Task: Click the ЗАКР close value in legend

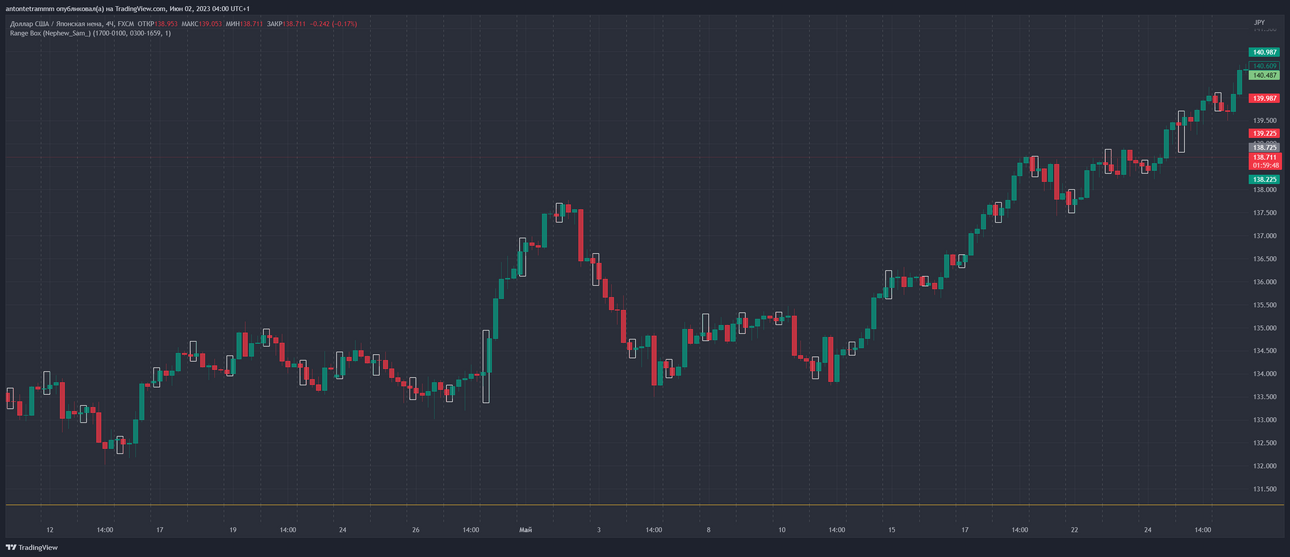Action: point(285,23)
